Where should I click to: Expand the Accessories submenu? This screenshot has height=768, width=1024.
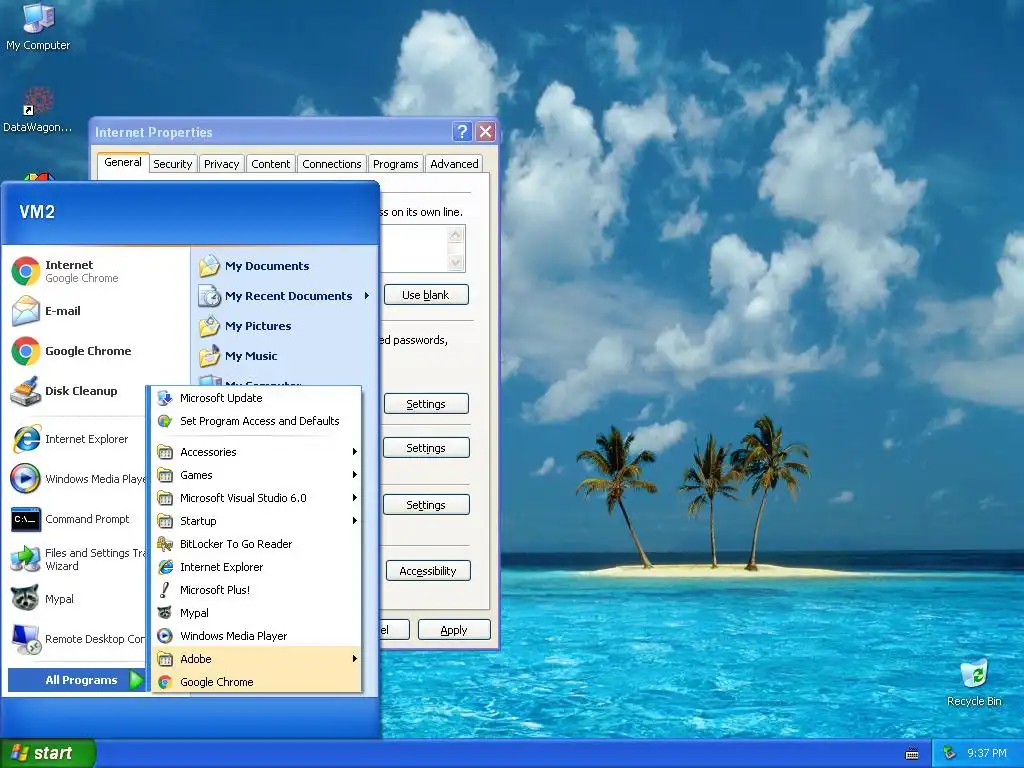click(x=257, y=452)
